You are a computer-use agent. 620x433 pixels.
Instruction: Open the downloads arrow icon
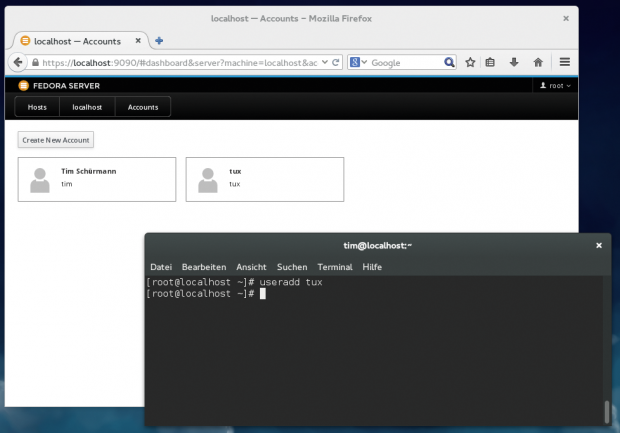[514, 62]
